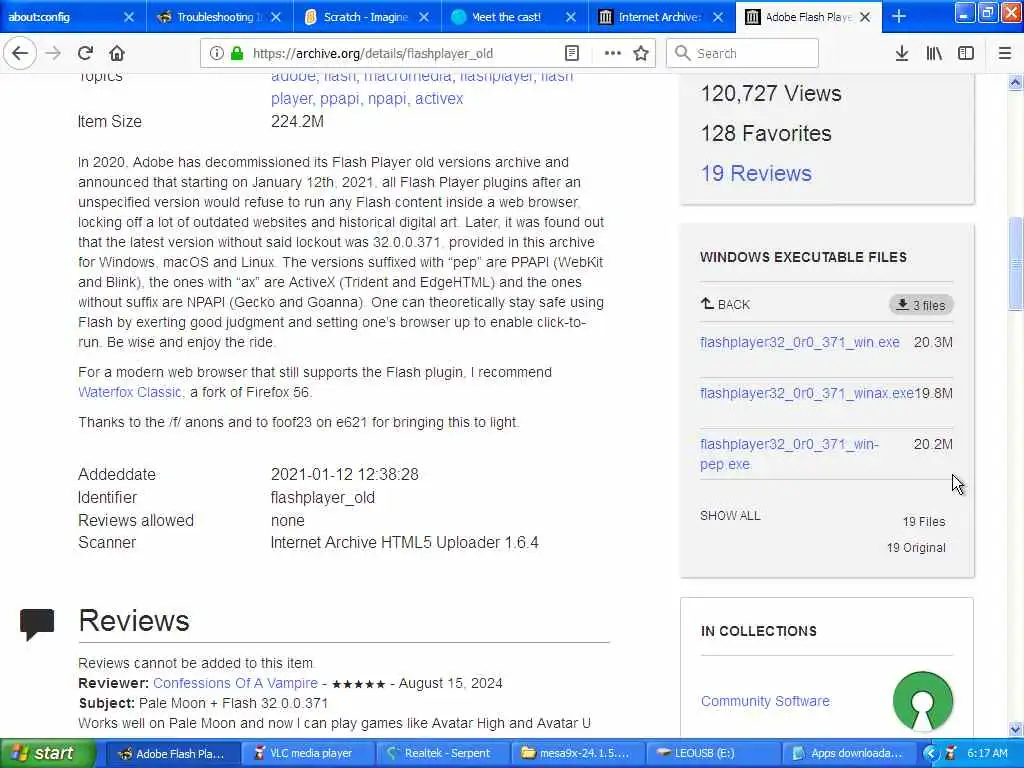Viewport: 1024px width, 768px height.
Task: Toggle the sidebar view
Action: pos(966,54)
